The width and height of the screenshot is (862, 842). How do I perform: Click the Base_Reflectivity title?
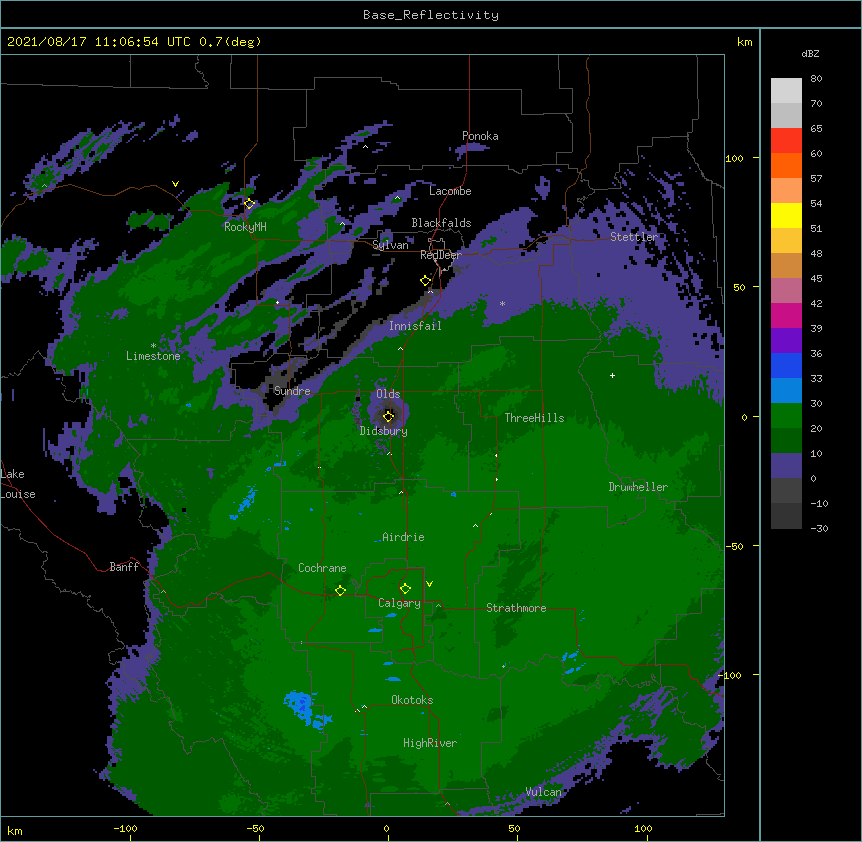pos(431,15)
